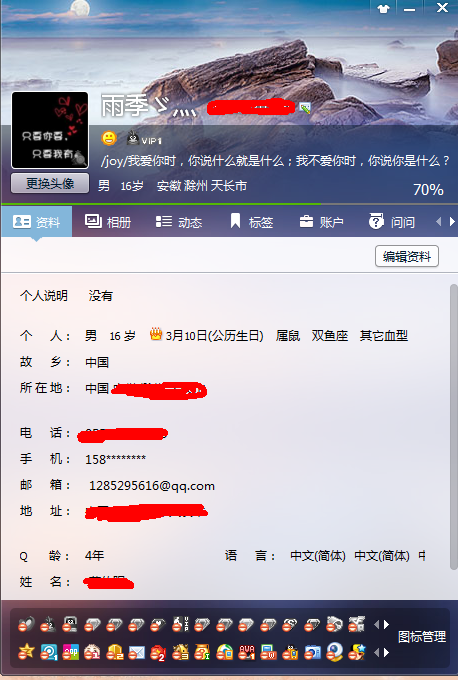Image resolution: width=458 pixels, height=680 pixels.
Task: Switch to the 动态 feed tab
Action: coord(179,222)
